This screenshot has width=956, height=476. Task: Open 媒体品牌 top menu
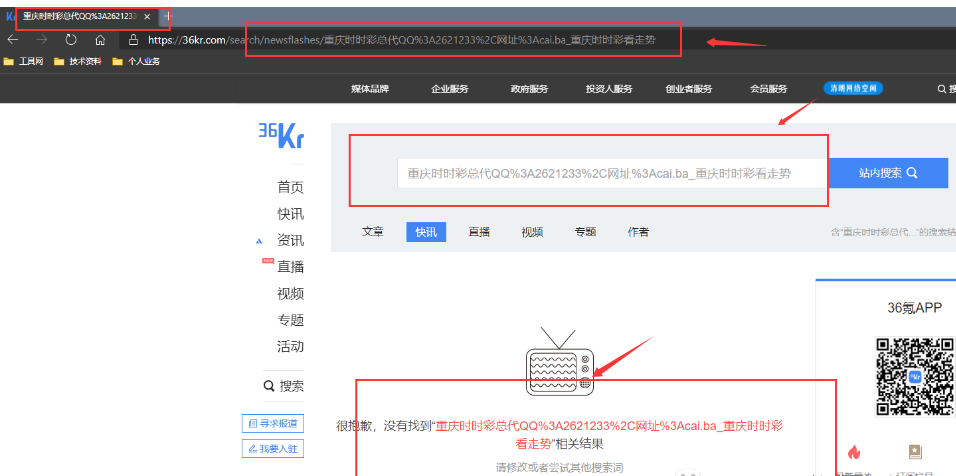[x=370, y=89]
